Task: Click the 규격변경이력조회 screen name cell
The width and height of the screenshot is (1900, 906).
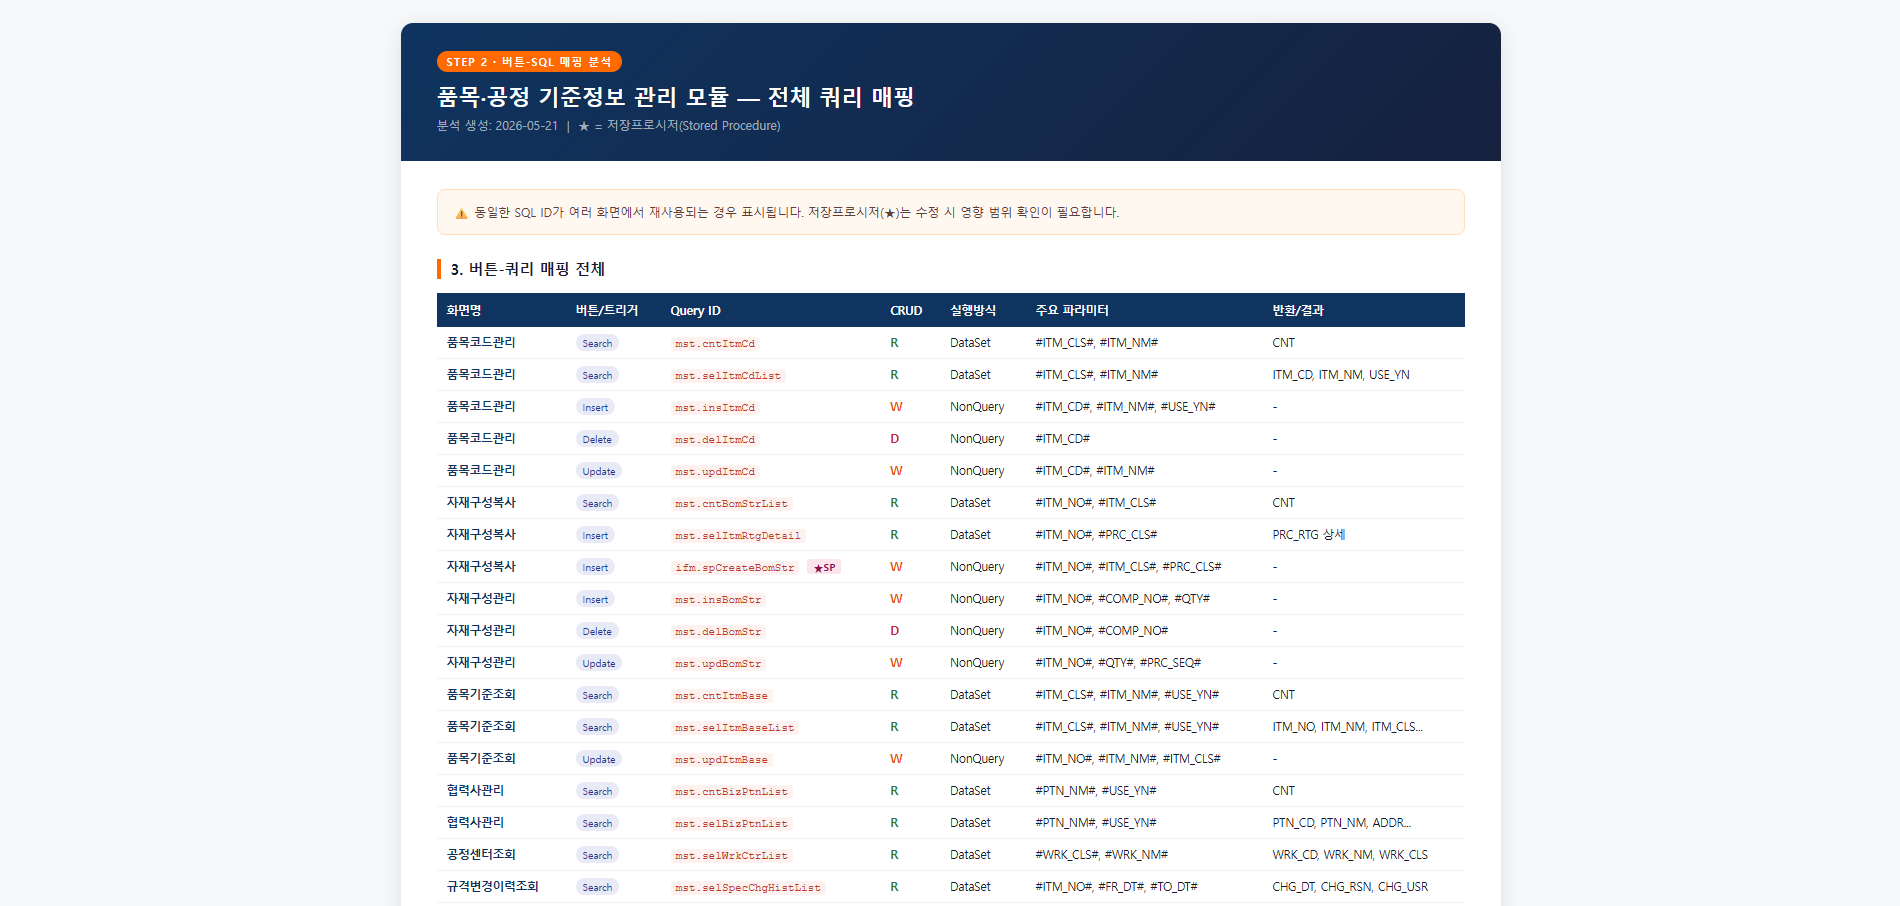Action: tap(492, 887)
